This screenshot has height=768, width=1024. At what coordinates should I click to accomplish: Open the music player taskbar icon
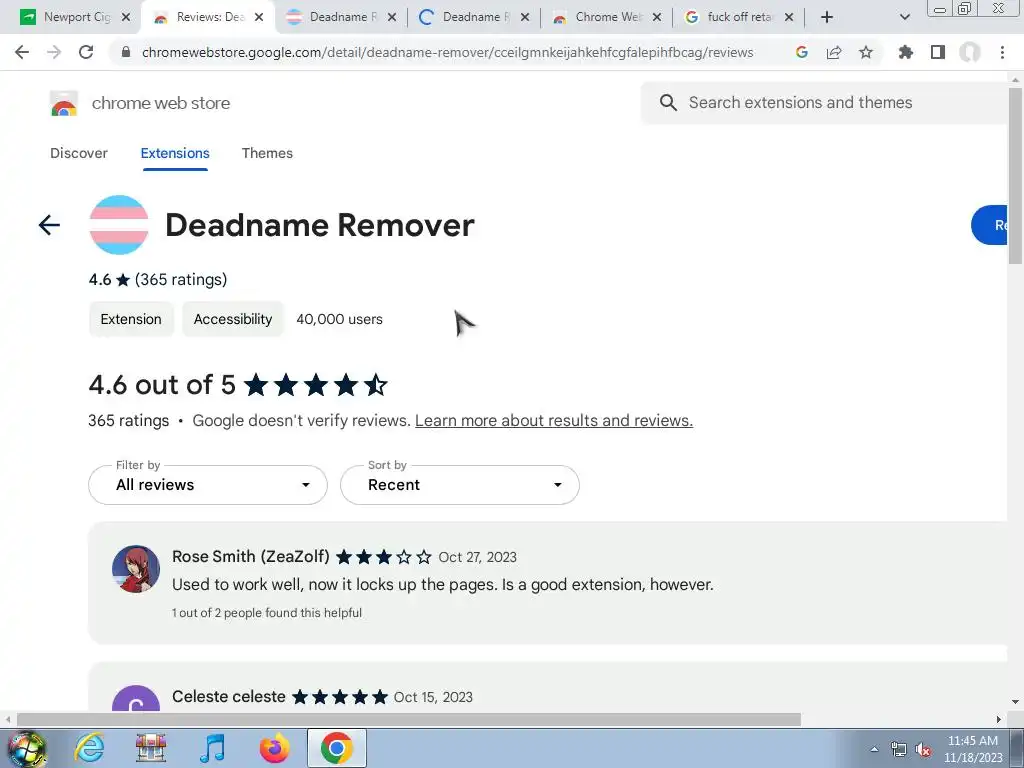click(x=212, y=748)
